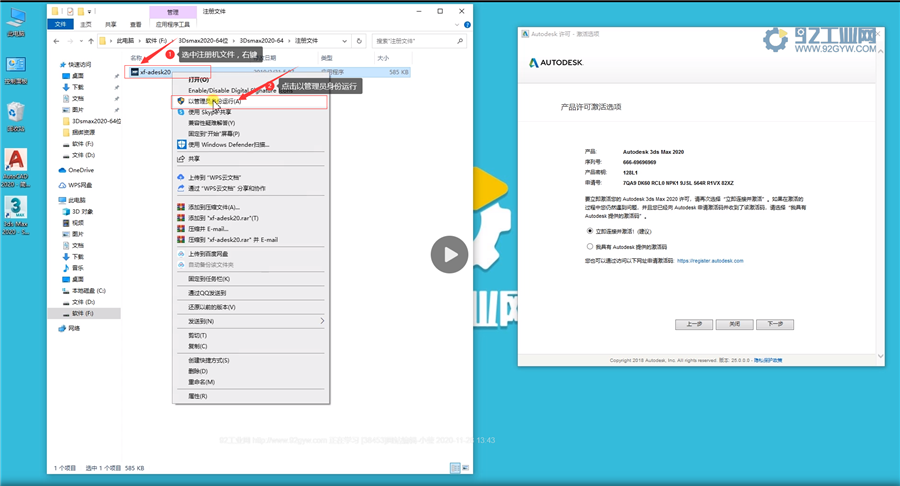Click OneDrive cloud icon in navigation pane

[x=63, y=170]
